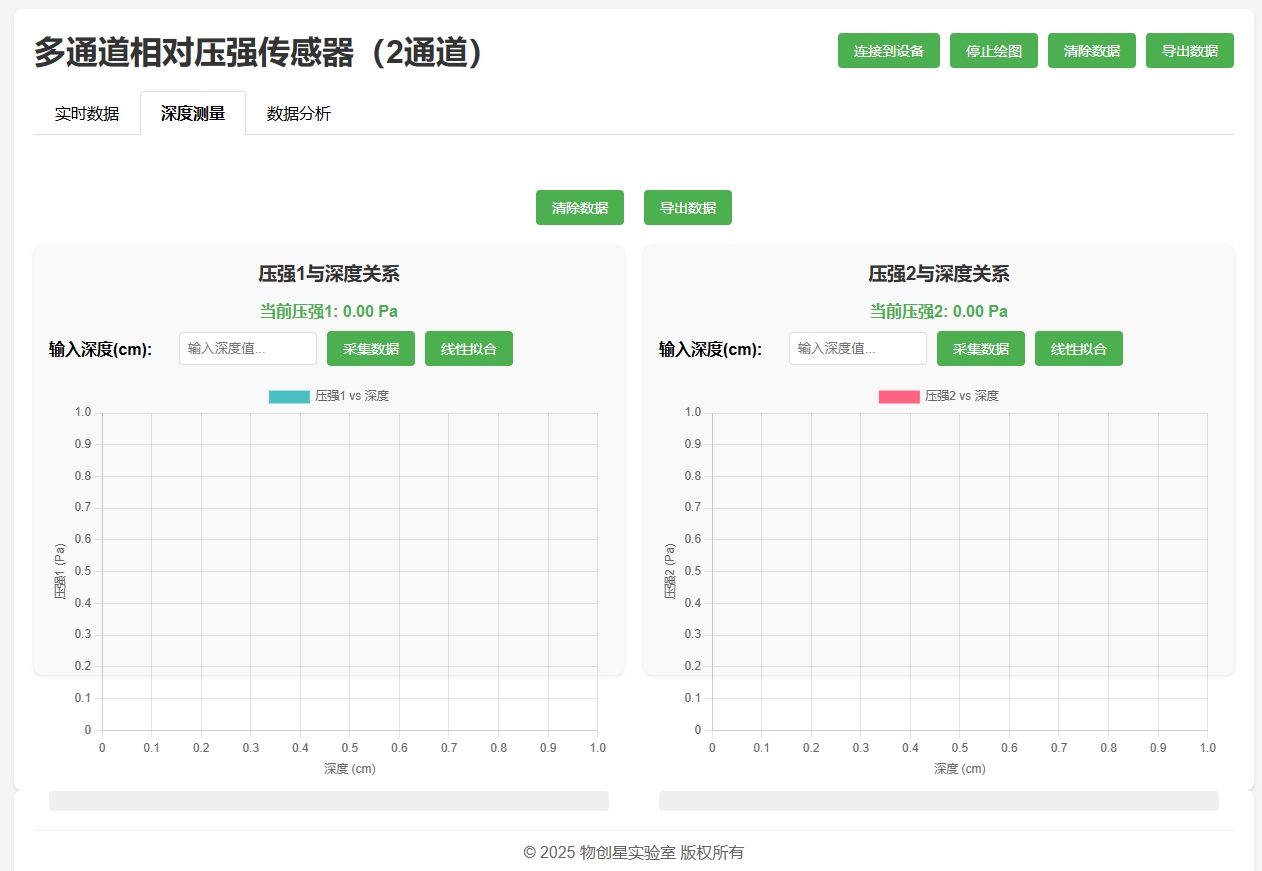Screen dimensions: 1262x871
Task: Click inside the 压强2 chart plot area
Action: click(x=959, y=570)
